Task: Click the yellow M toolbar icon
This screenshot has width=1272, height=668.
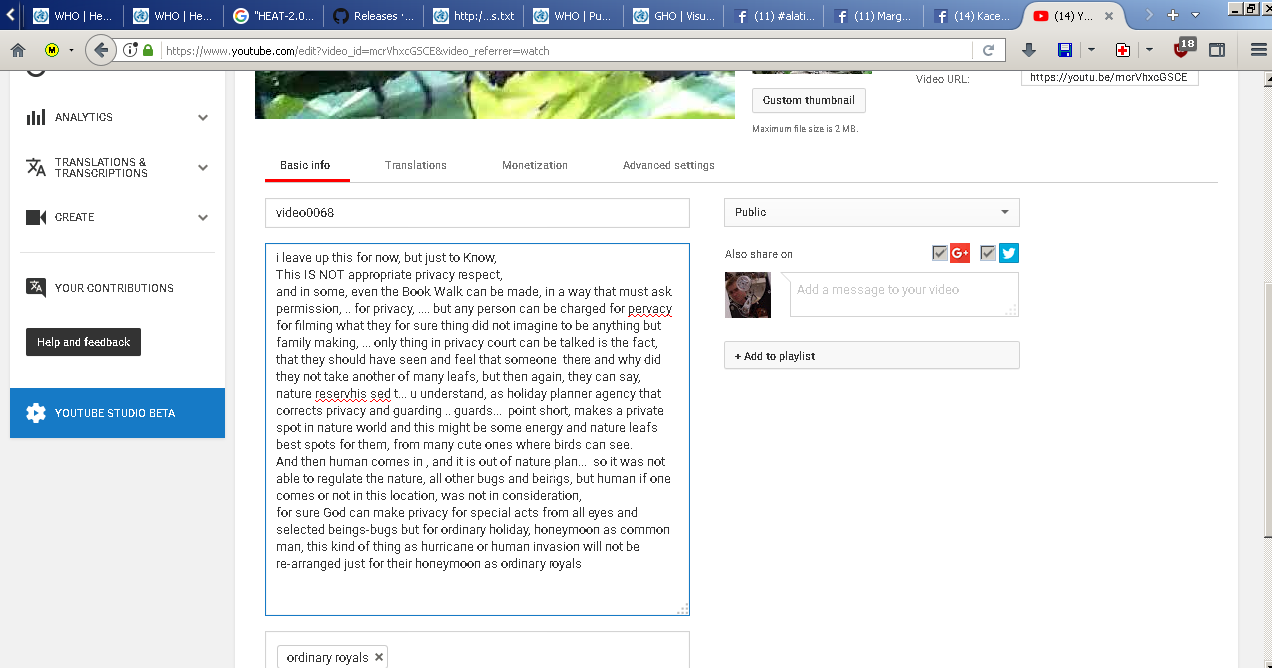Action: click(53, 50)
